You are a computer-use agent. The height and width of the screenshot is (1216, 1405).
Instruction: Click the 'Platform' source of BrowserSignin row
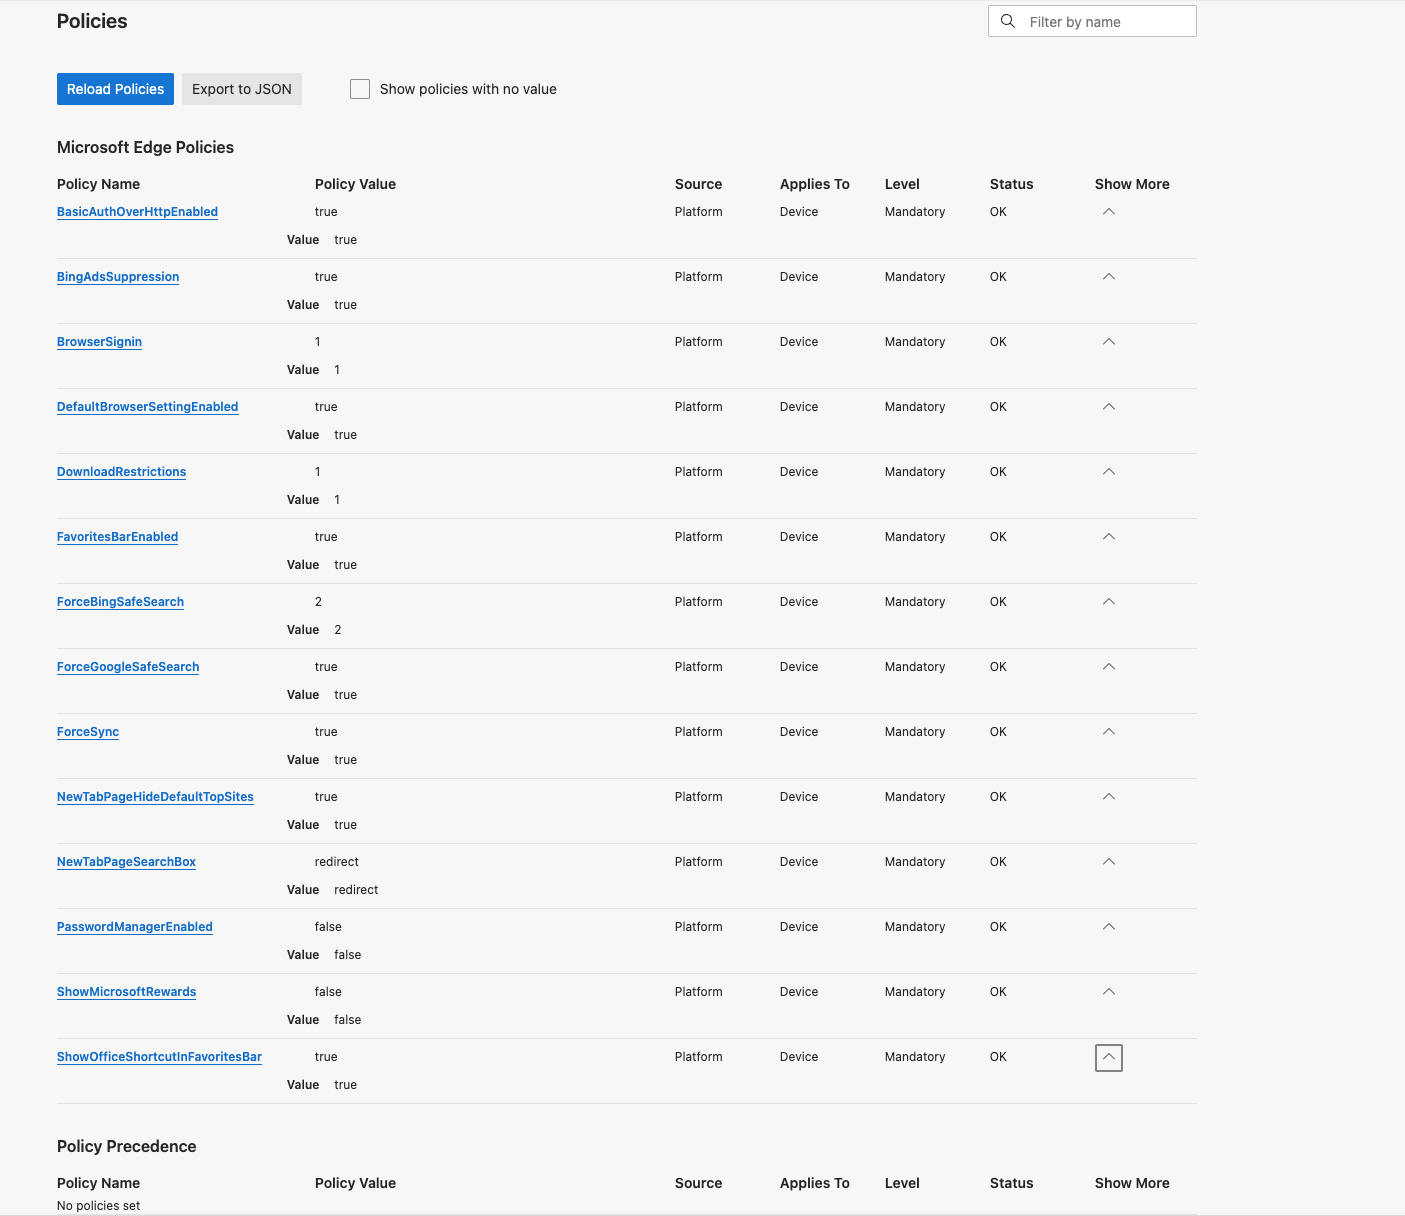click(698, 342)
